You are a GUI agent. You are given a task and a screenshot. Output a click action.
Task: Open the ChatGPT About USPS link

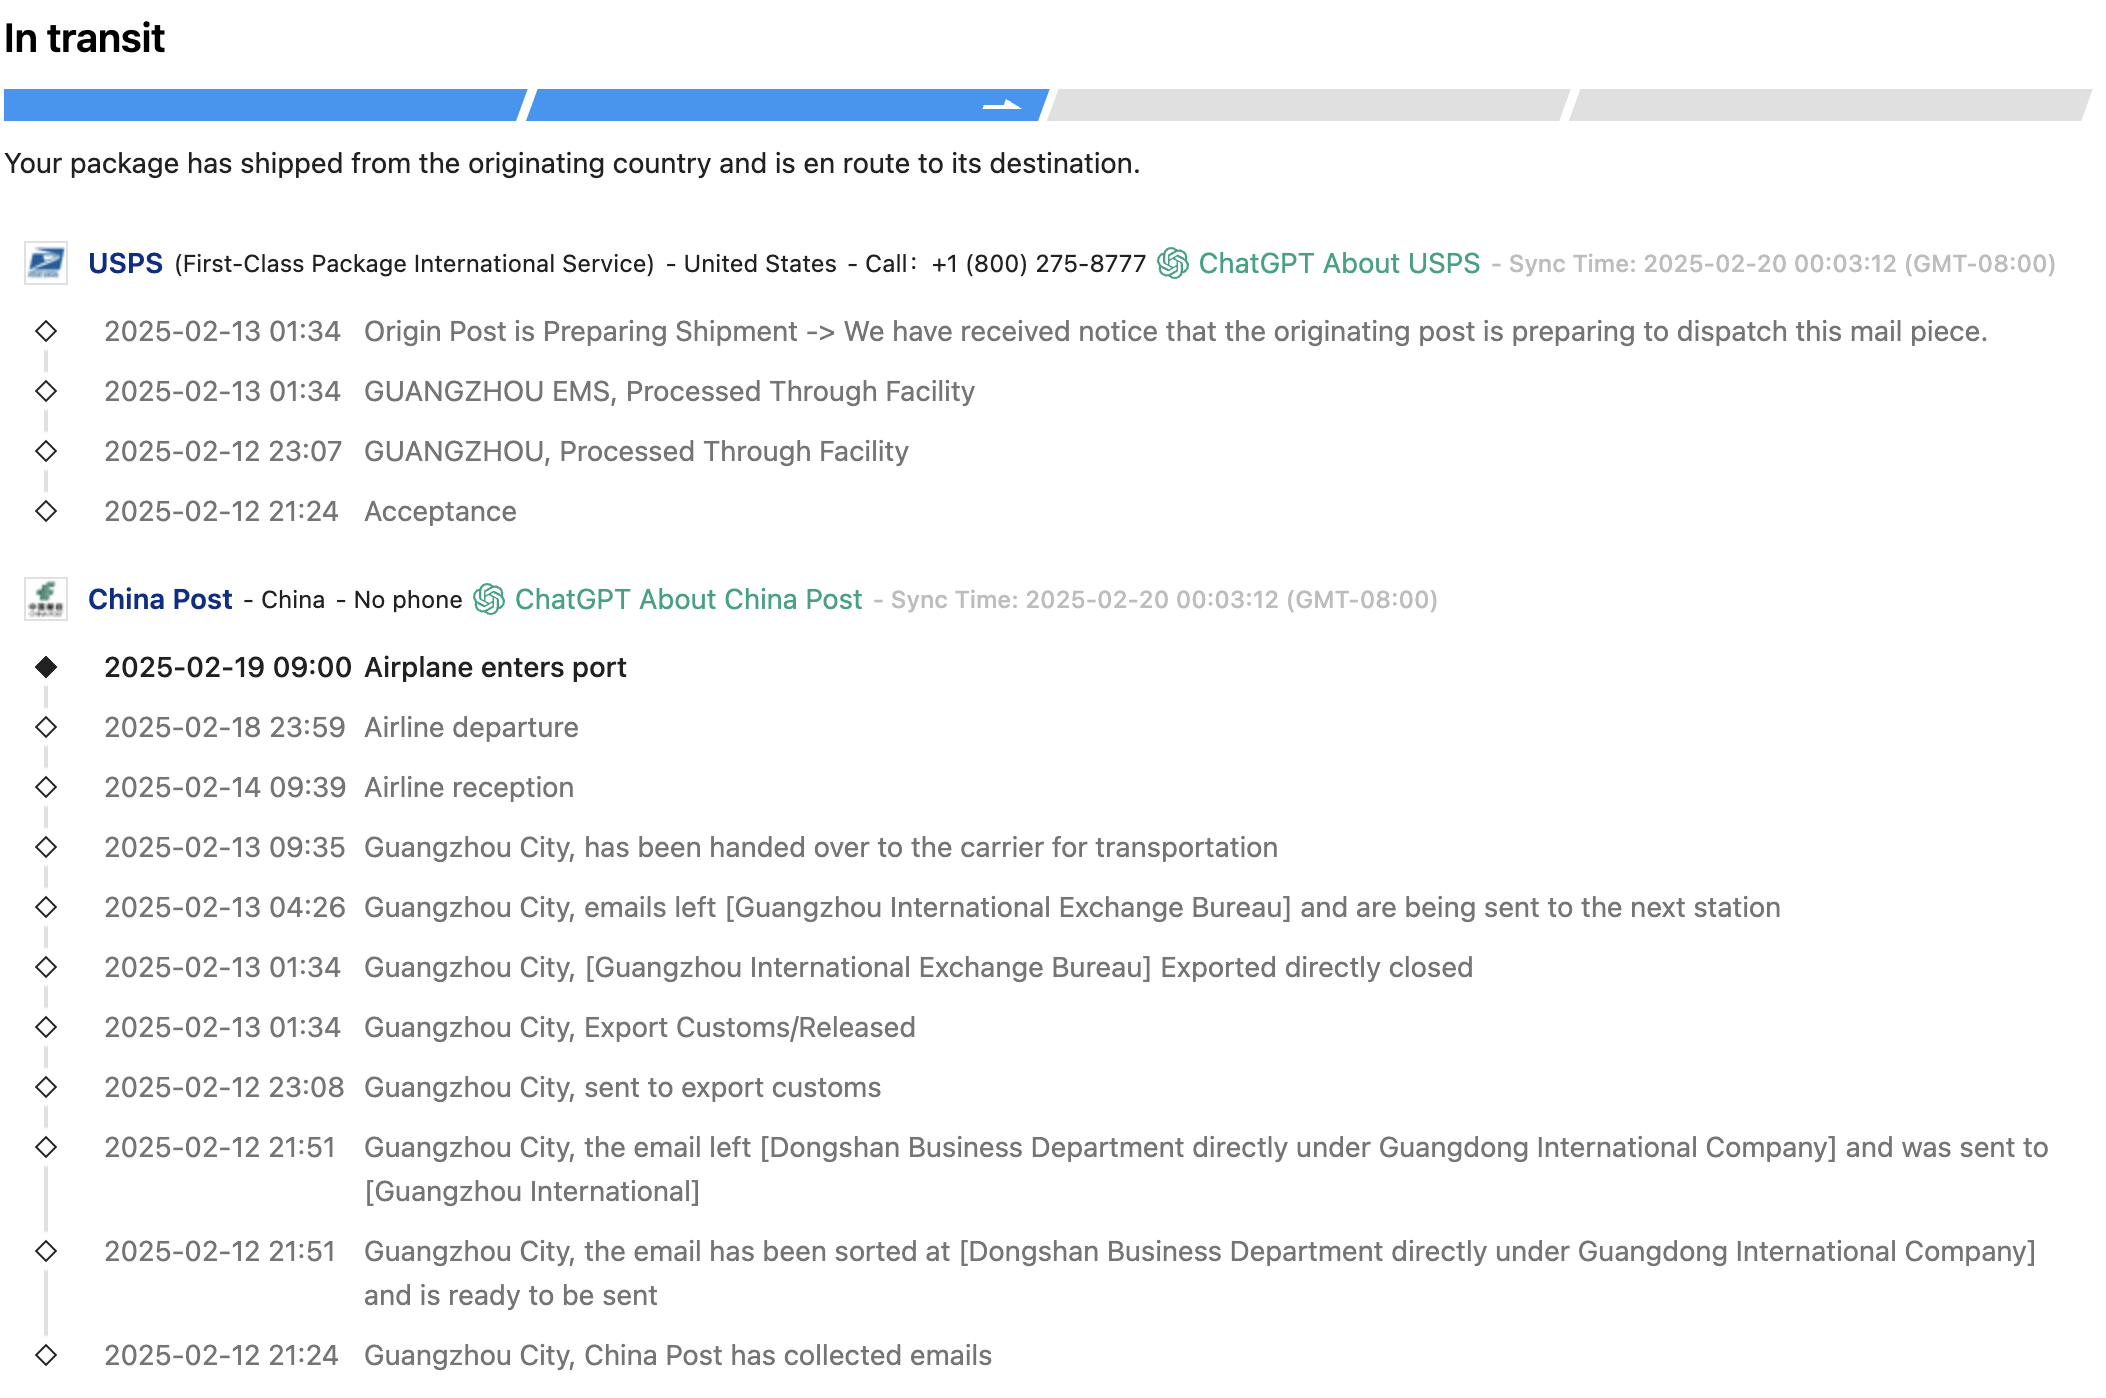(x=1339, y=263)
